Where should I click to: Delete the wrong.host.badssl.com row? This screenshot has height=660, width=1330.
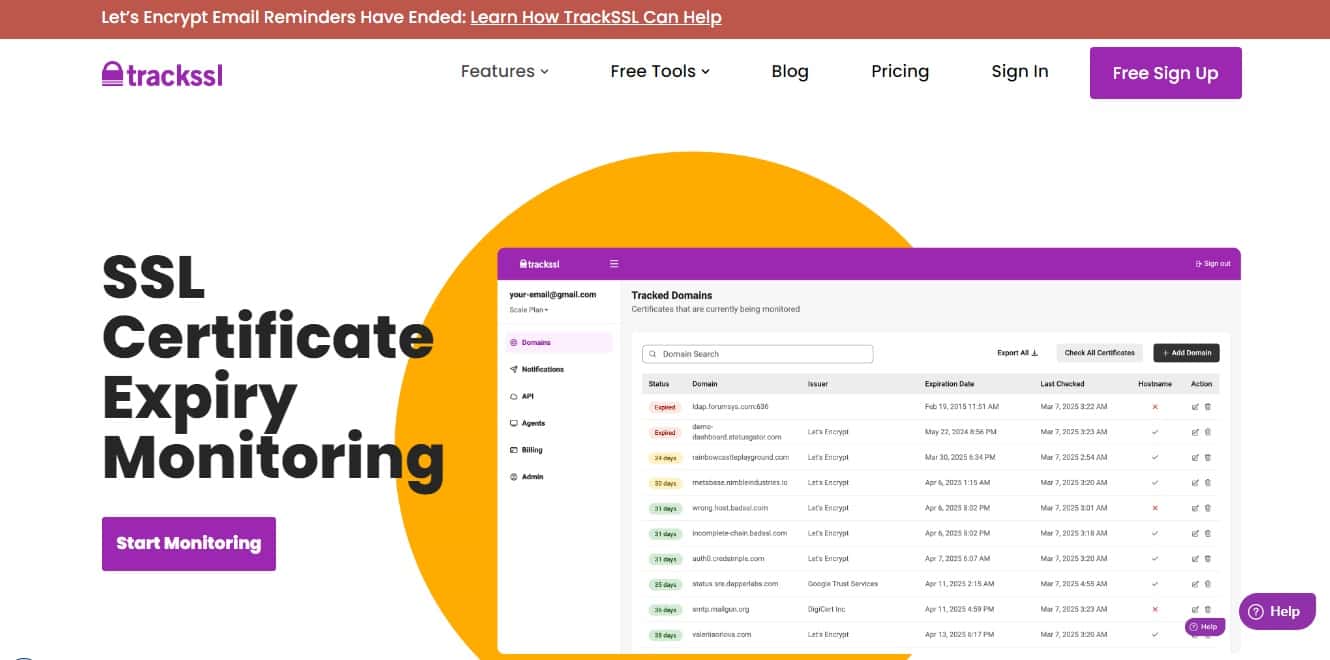click(x=1207, y=508)
